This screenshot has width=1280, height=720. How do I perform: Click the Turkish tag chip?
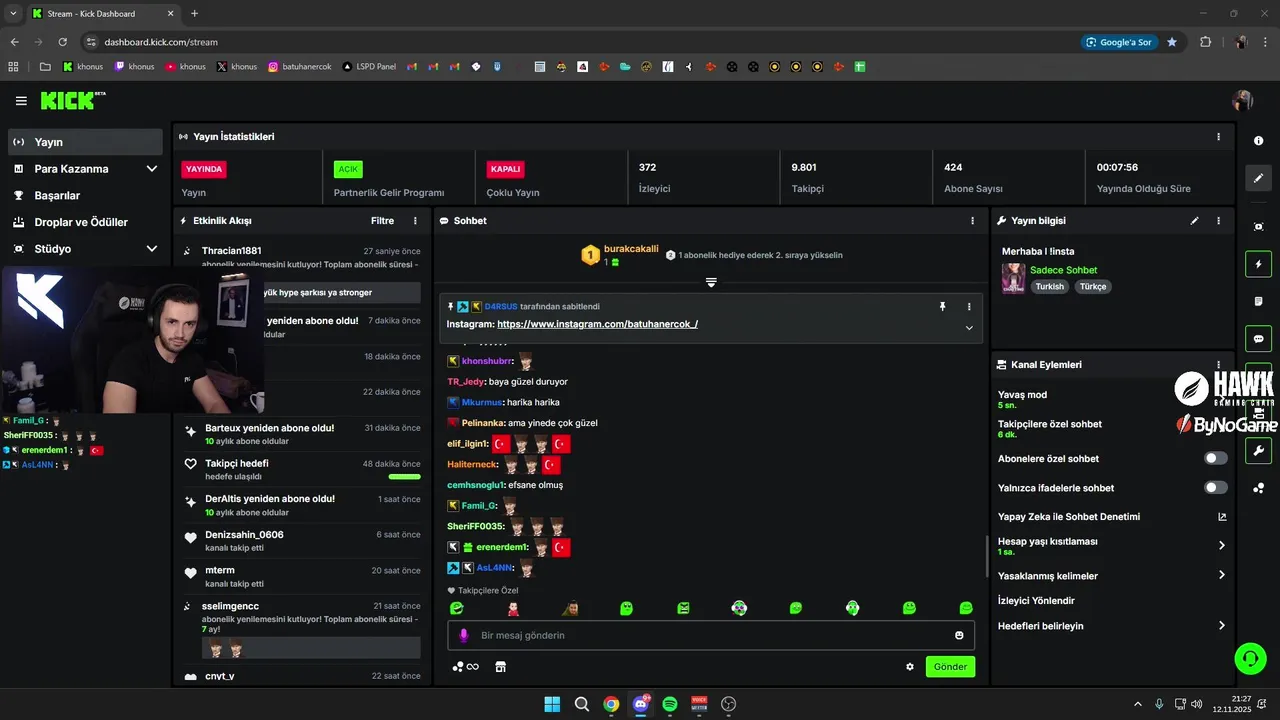pos(1049,286)
